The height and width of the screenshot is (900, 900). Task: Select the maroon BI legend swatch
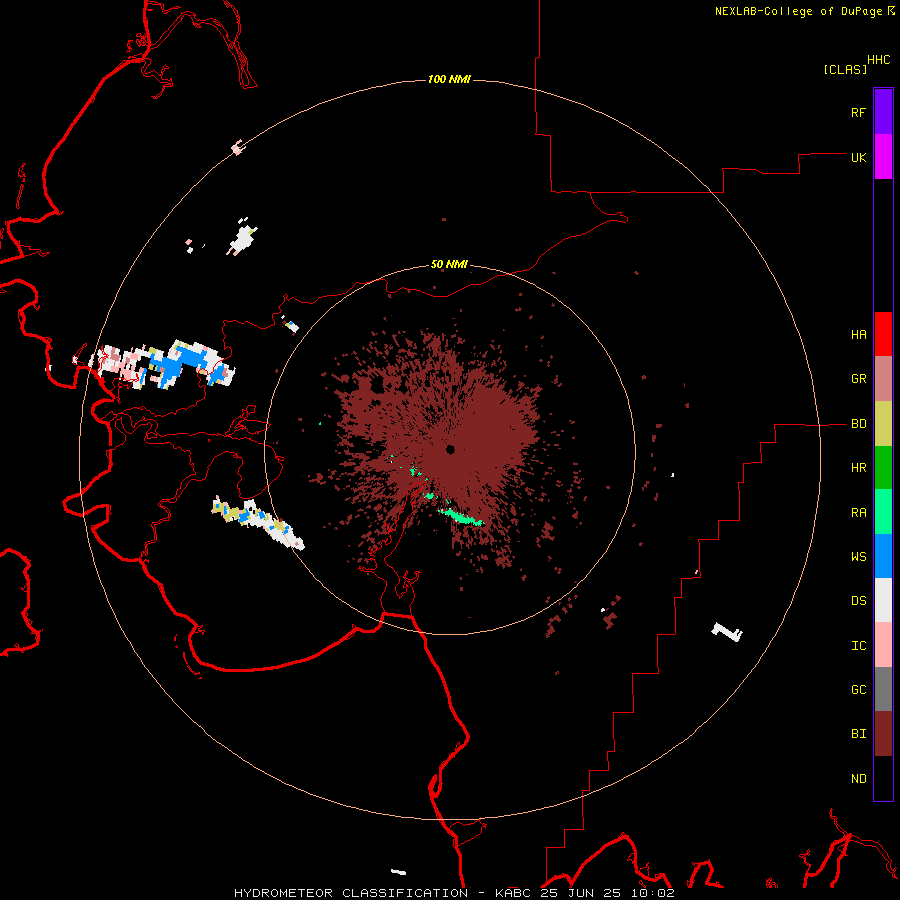(883, 734)
